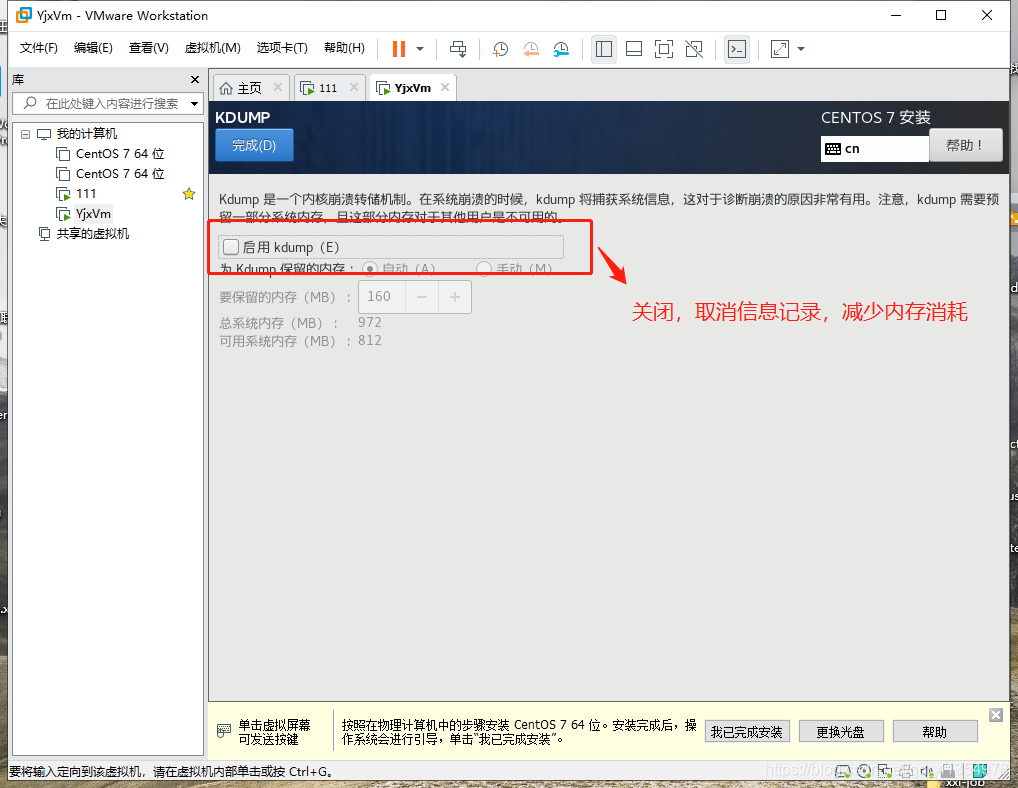Collapse the 我的计算机 tree node

(25, 133)
